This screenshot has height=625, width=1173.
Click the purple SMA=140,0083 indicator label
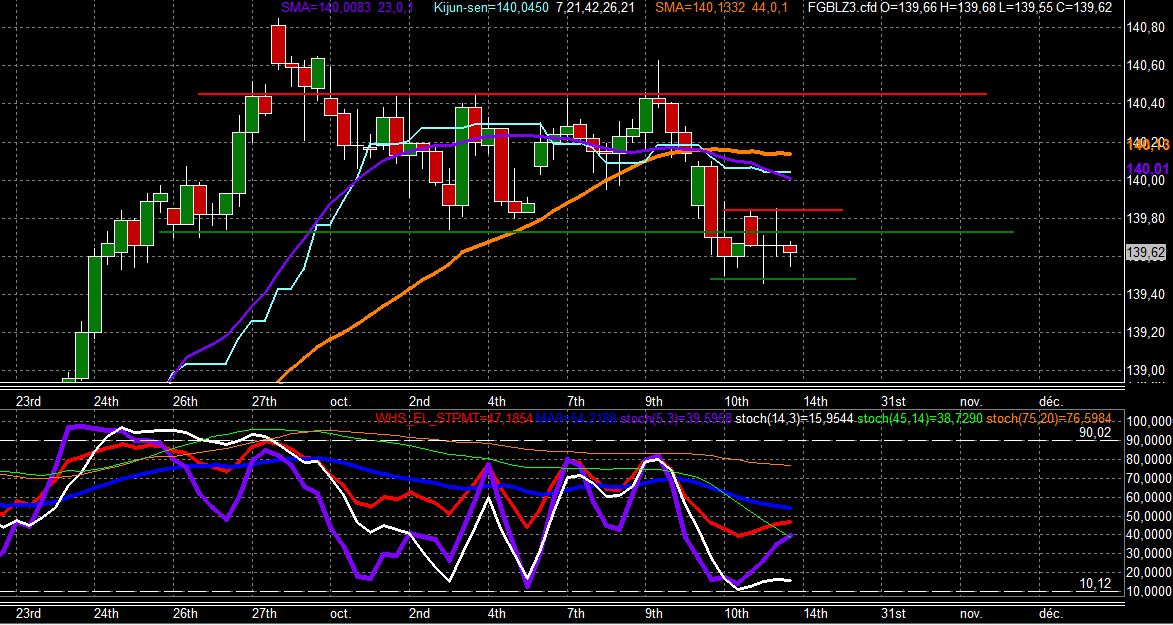tap(328, 7)
